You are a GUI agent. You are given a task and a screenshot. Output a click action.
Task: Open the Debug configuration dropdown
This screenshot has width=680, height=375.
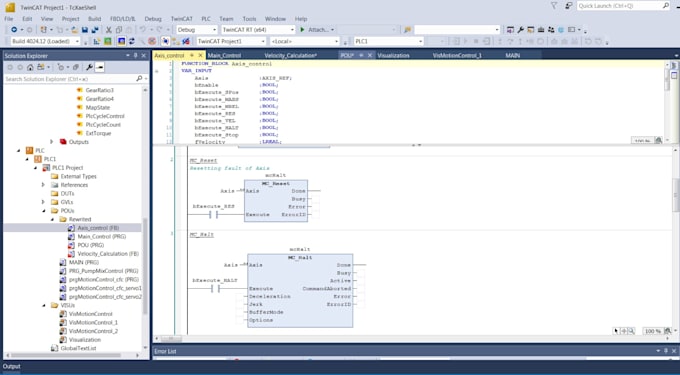(x=197, y=30)
